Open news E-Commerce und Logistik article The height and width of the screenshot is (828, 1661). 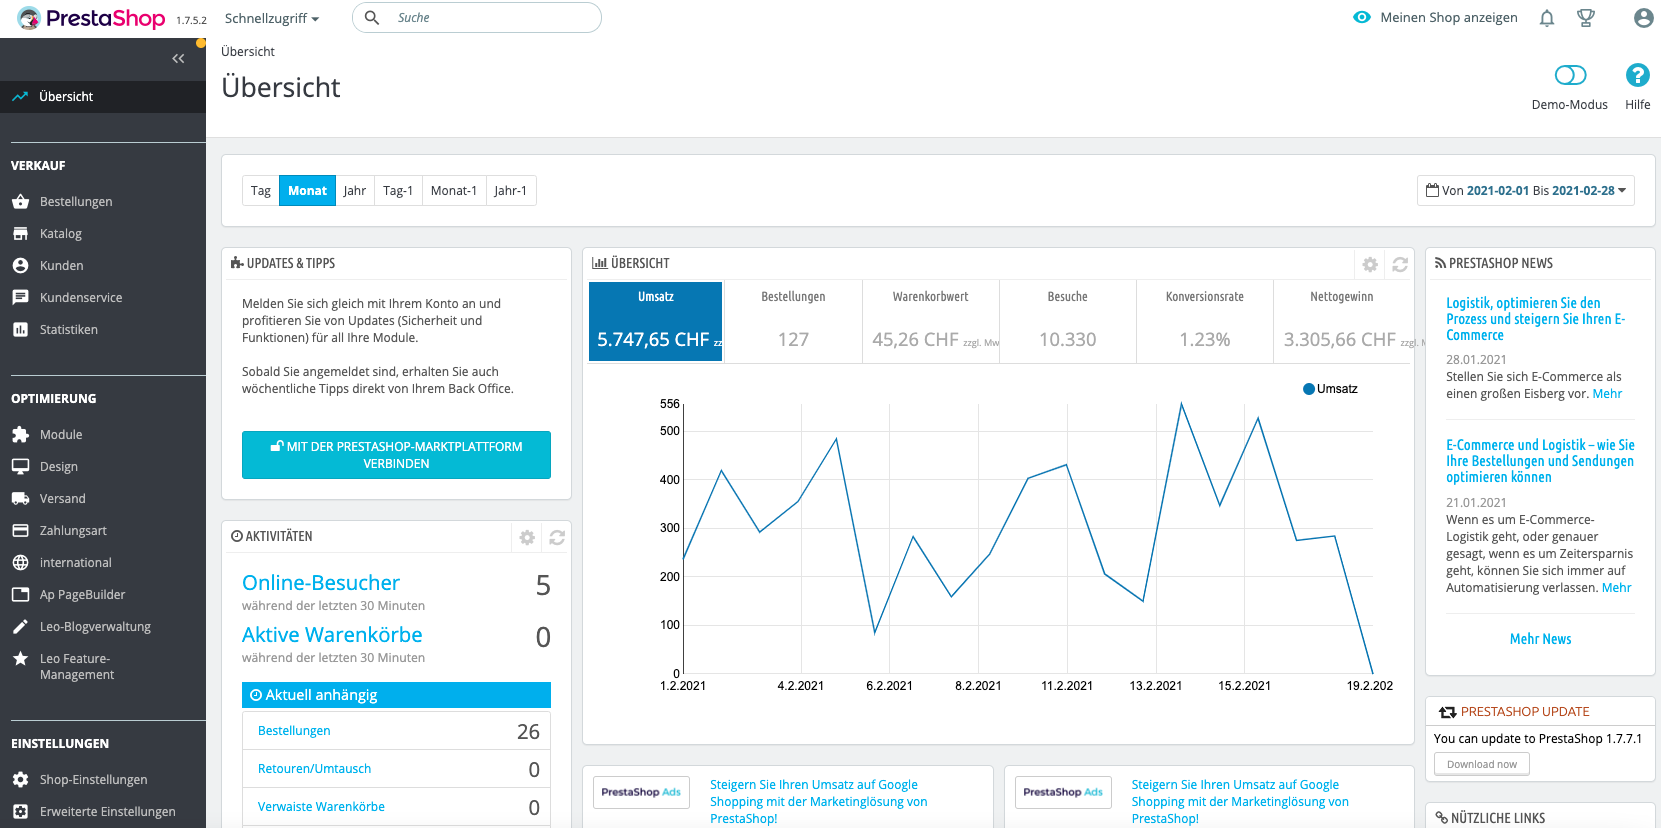pyautogui.click(x=1540, y=461)
